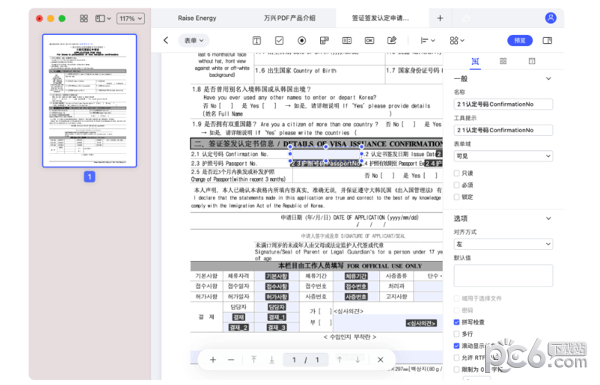Image resolution: width=600 pixels, height=385 pixels.
Task: Select the 접수번호 dark form field tag
Action: pyautogui.click(x=356, y=287)
